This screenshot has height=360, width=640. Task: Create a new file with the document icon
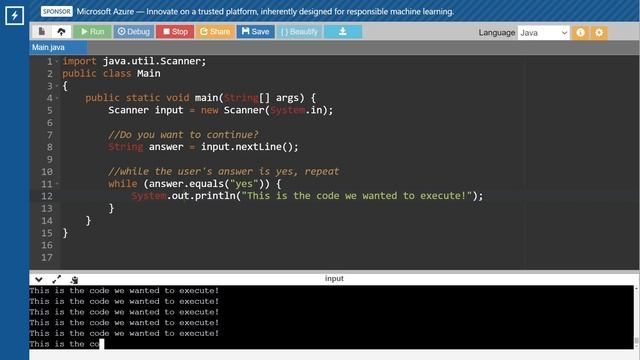42,31
